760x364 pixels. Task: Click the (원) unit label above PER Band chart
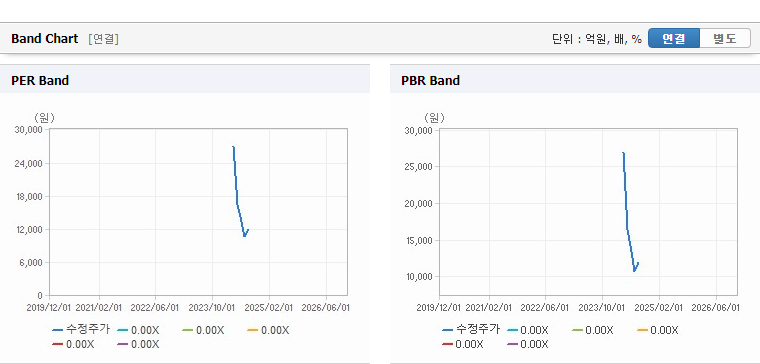coord(45,118)
